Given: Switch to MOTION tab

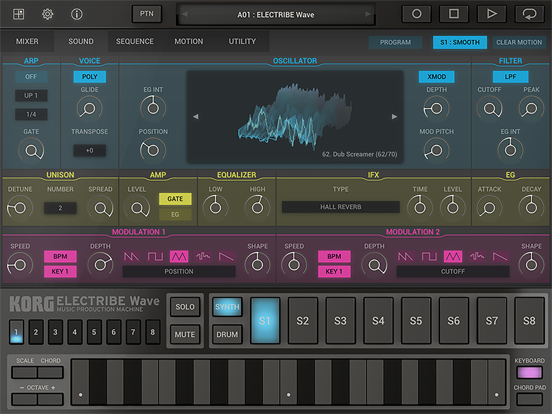Looking at the screenshot, I should [189, 41].
